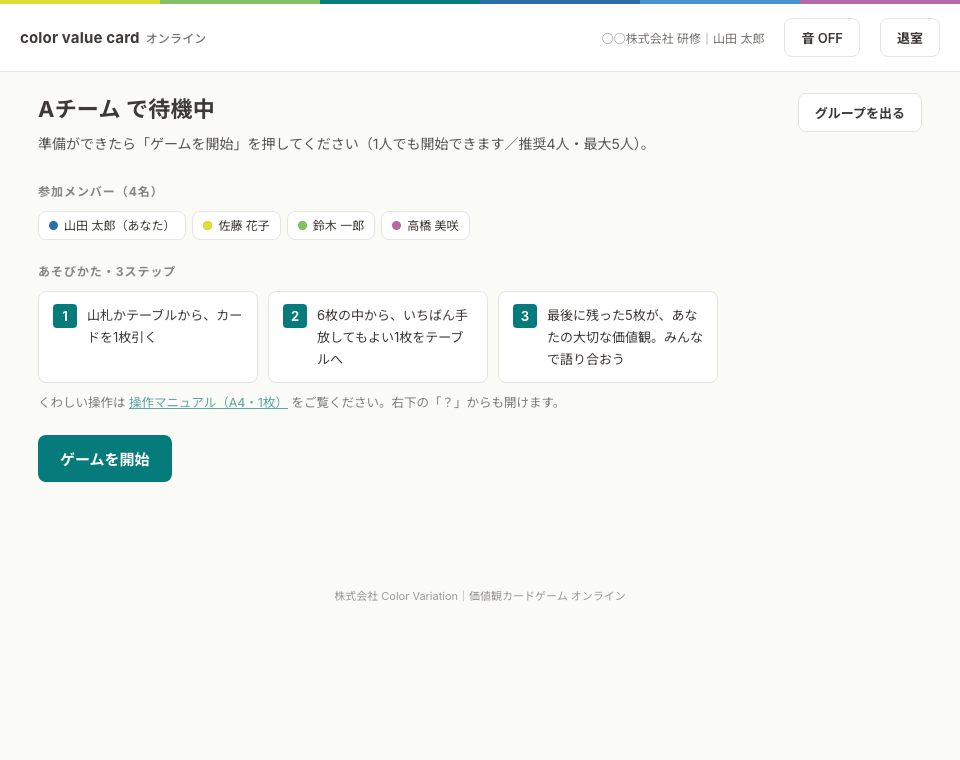Select member chip 高橋 美咲
Screen dimensions: 960x760
[x=426, y=225]
